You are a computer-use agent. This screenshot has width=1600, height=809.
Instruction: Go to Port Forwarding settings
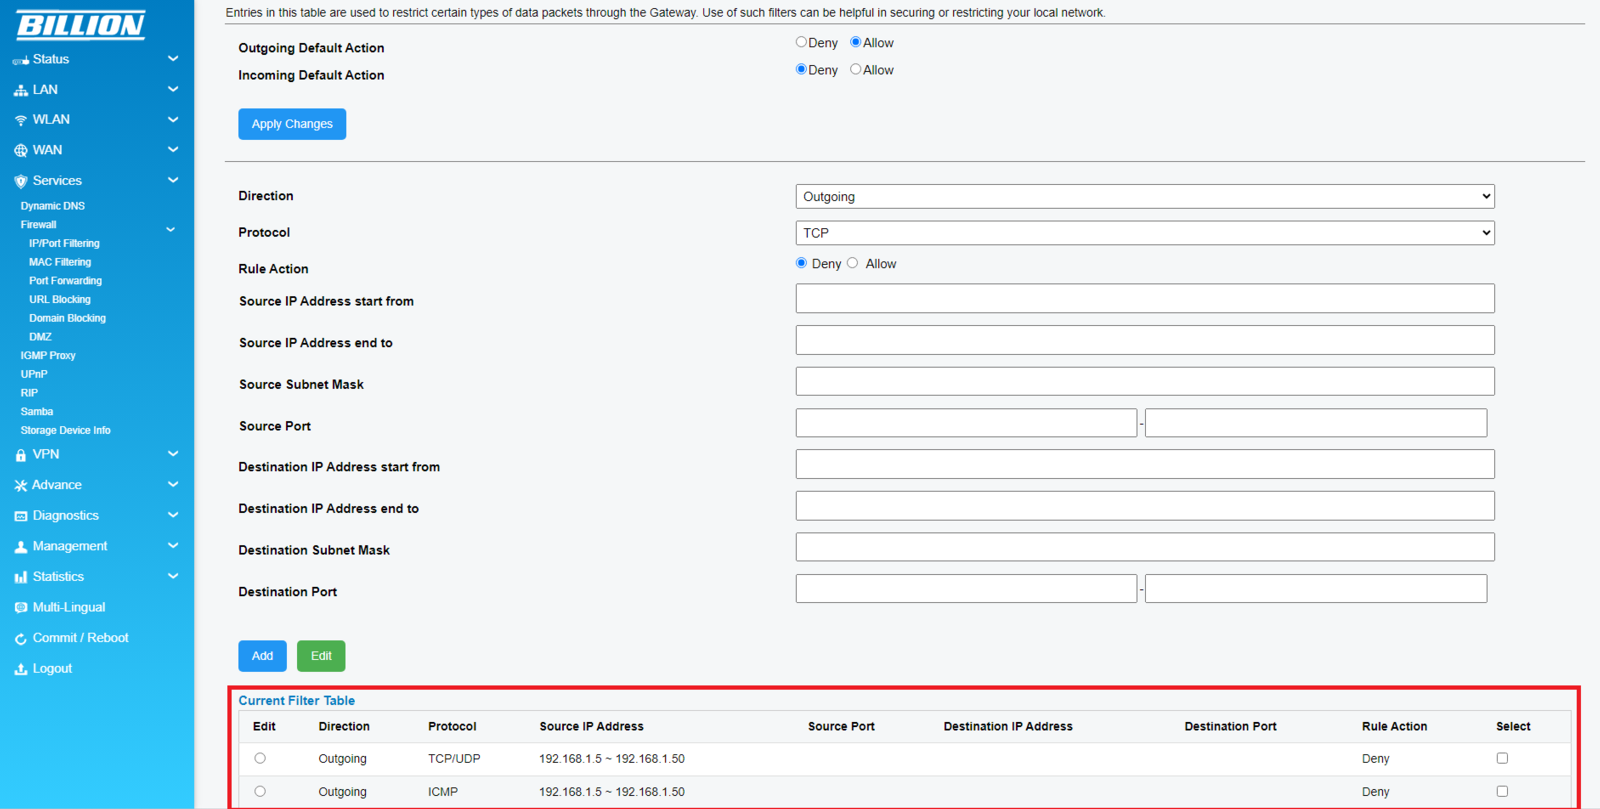click(x=65, y=281)
